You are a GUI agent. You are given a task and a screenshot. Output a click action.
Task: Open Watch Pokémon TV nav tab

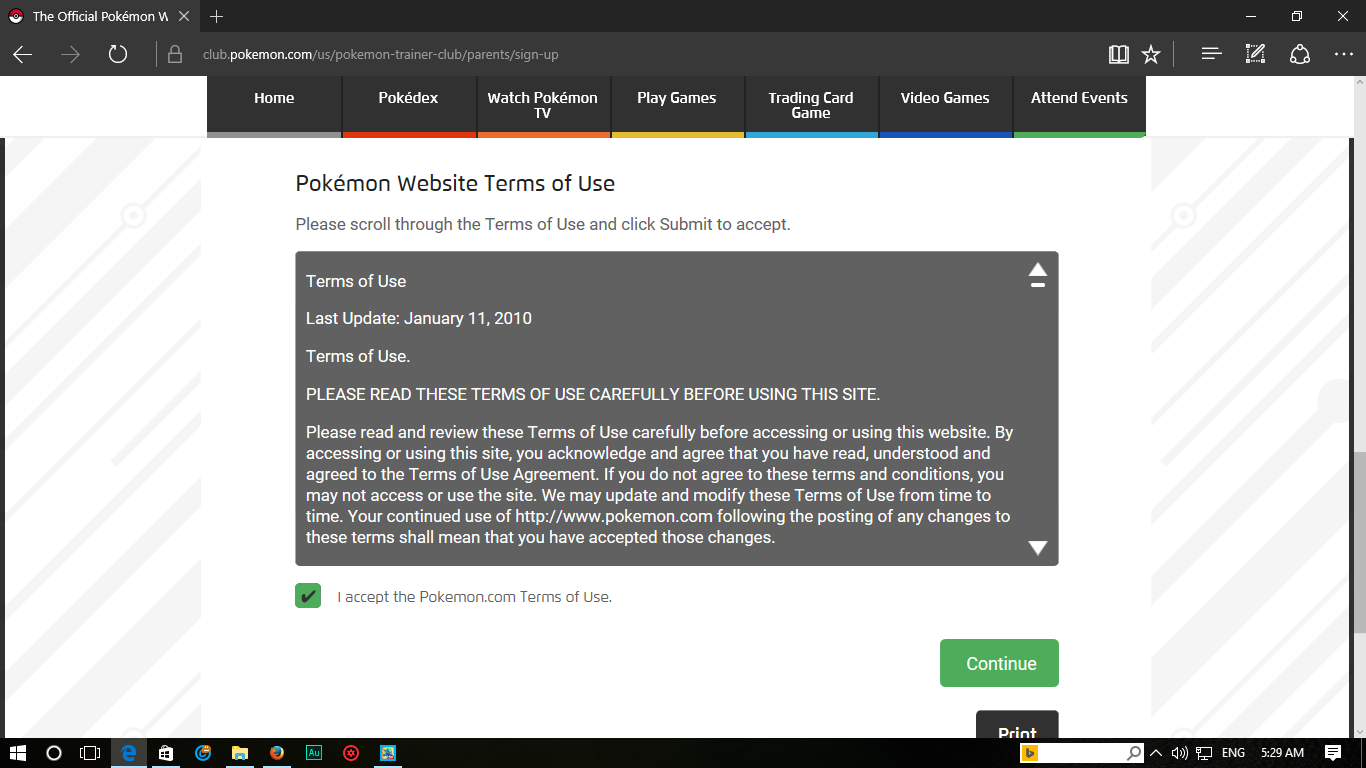pyautogui.click(x=542, y=105)
